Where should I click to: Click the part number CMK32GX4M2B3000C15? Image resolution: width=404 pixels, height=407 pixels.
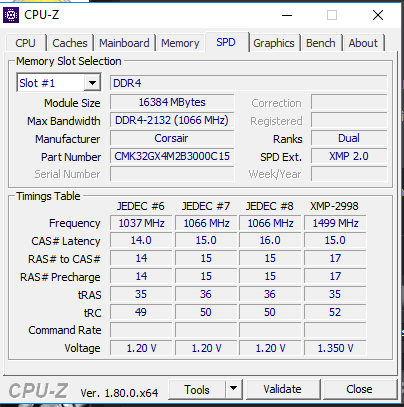point(172,156)
